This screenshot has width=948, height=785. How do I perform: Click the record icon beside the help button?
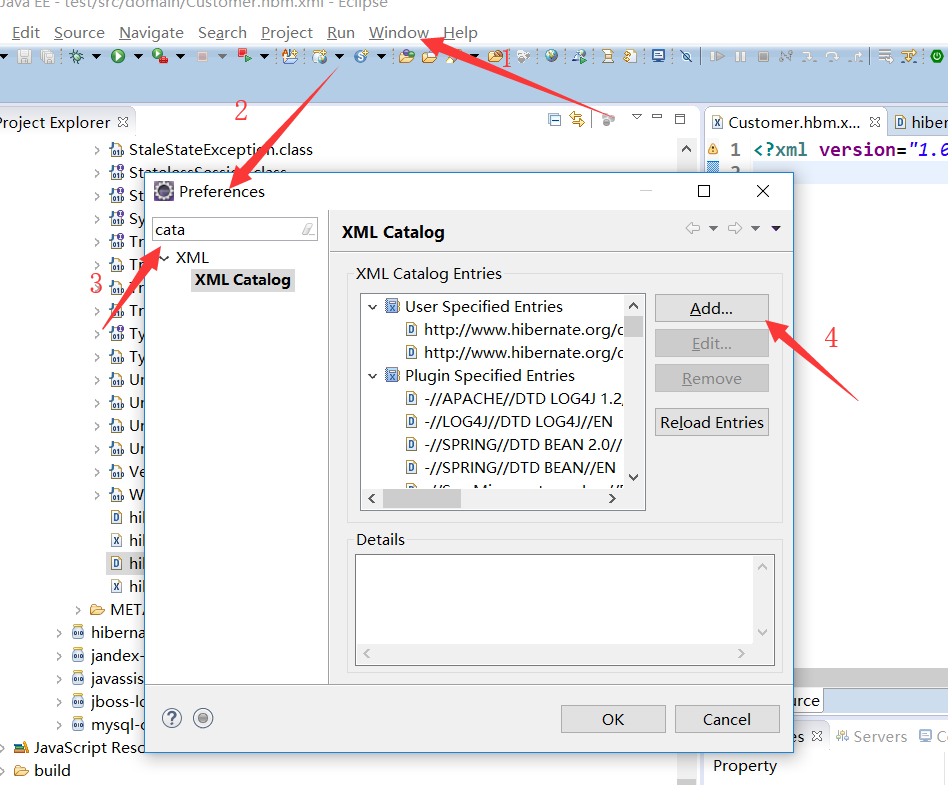tap(203, 718)
